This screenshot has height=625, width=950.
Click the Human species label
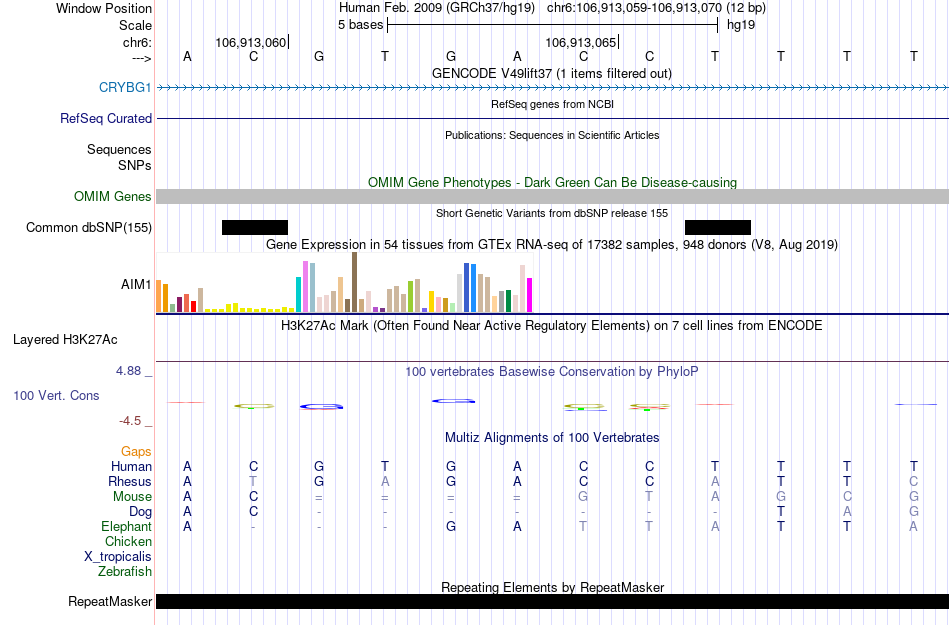click(x=131, y=466)
